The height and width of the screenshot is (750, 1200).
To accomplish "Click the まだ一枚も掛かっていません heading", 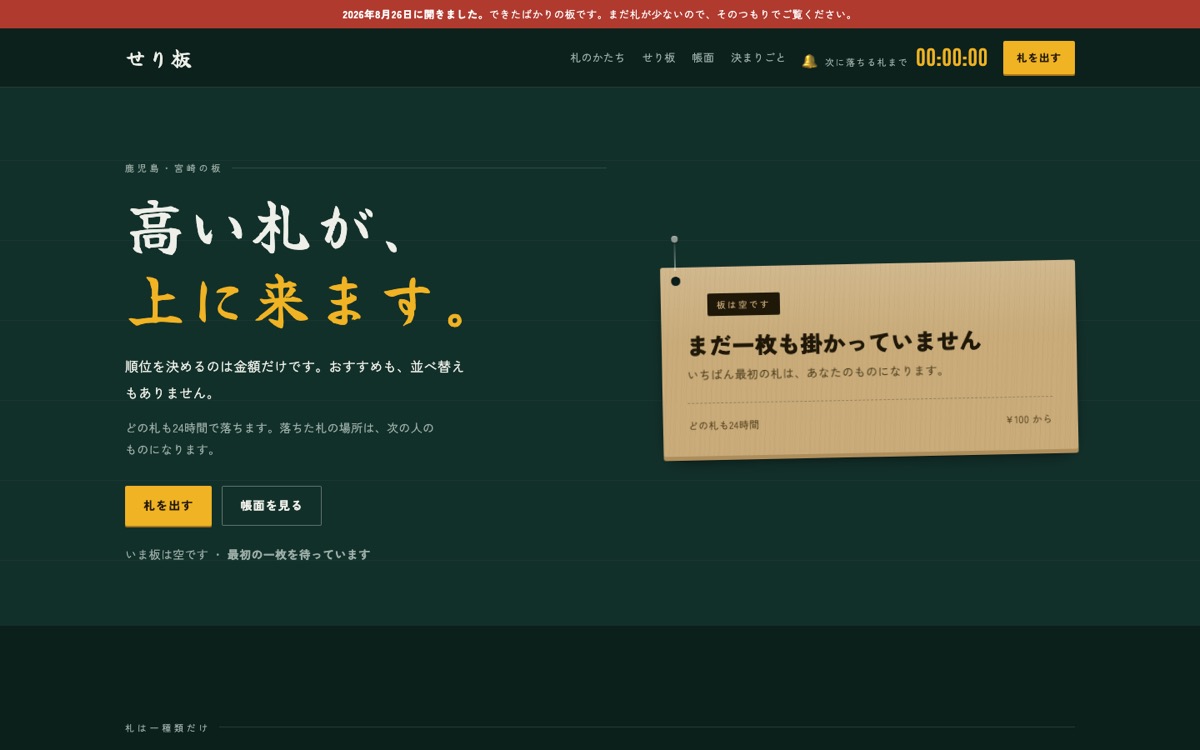I will [834, 342].
